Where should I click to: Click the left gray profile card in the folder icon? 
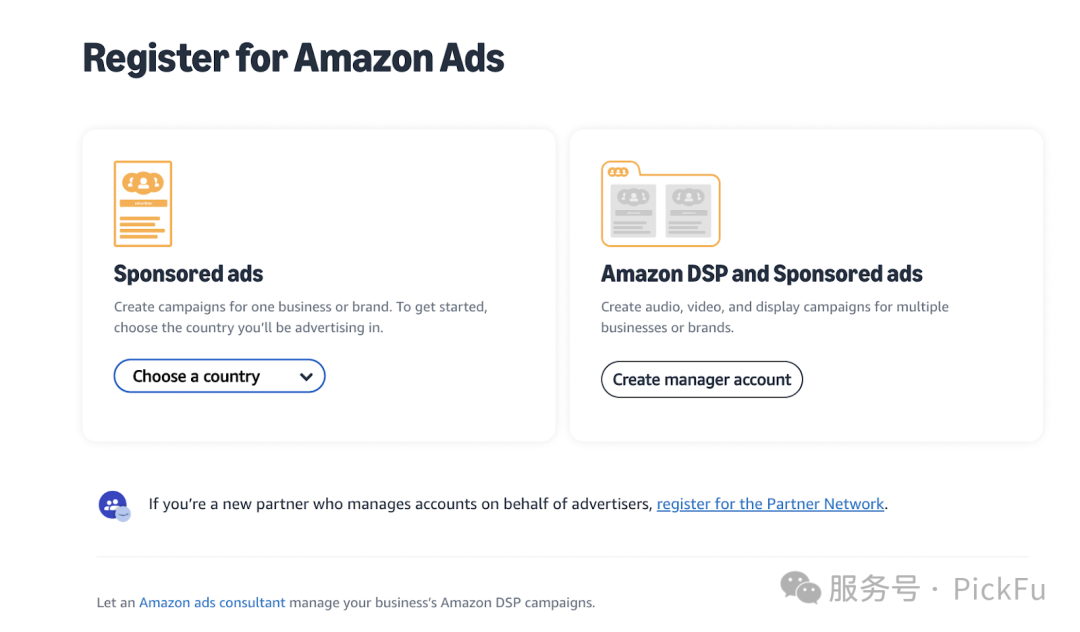tap(632, 210)
